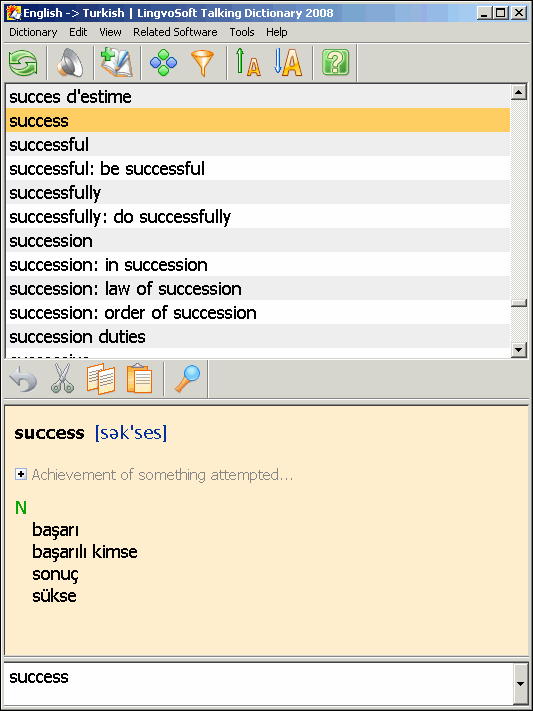Viewport: 533px width, 711px height.
Task: Click the magnifier search icon
Action: point(187,378)
